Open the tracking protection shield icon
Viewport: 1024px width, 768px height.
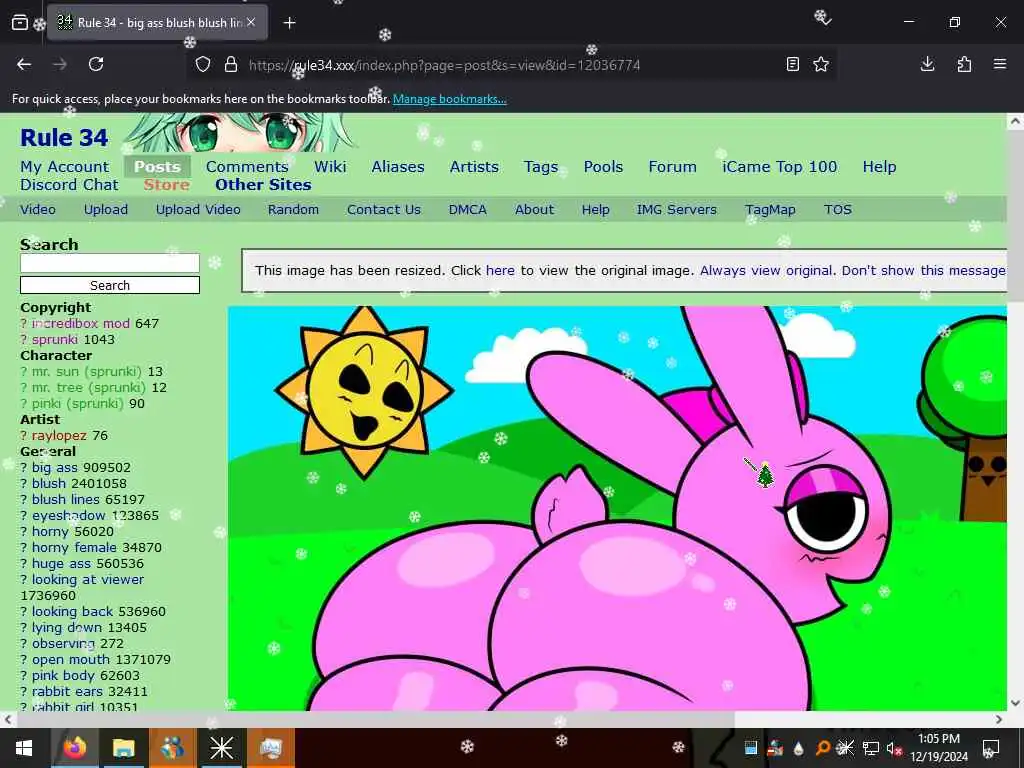203,65
